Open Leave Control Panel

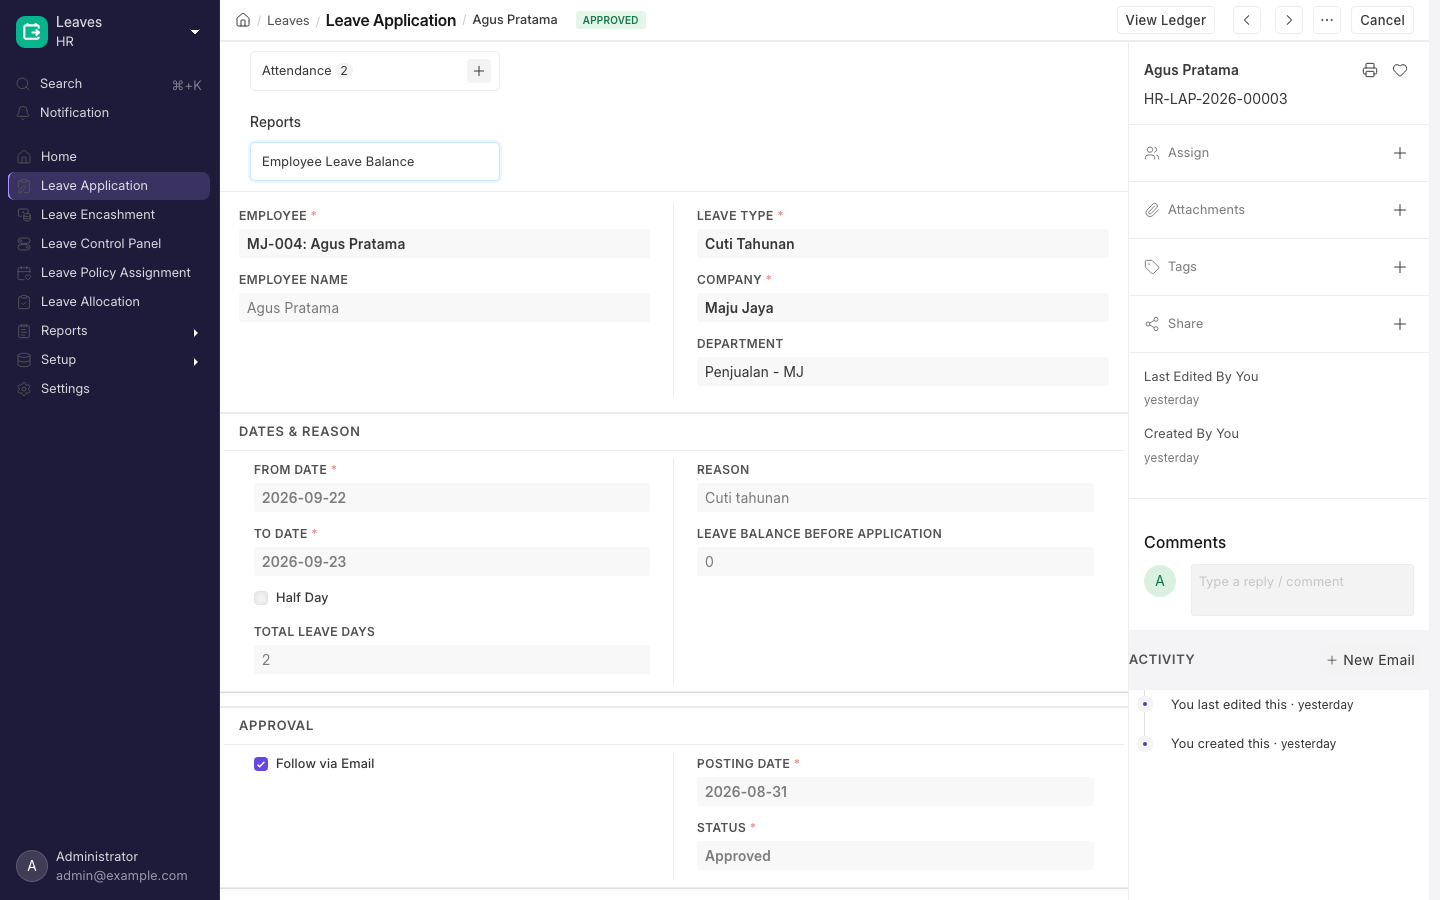[109, 244]
